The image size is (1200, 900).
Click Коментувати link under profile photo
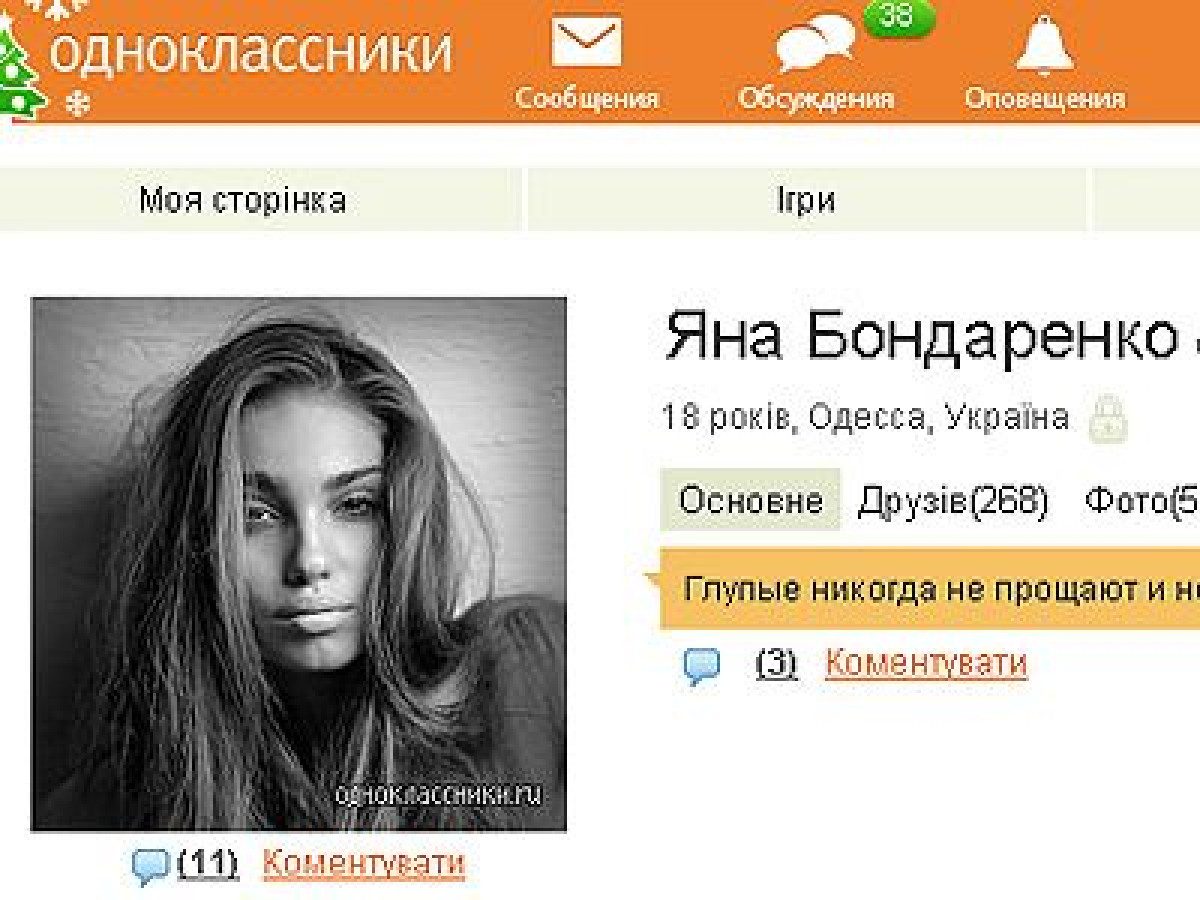pyautogui.click(x=364, y=863)
